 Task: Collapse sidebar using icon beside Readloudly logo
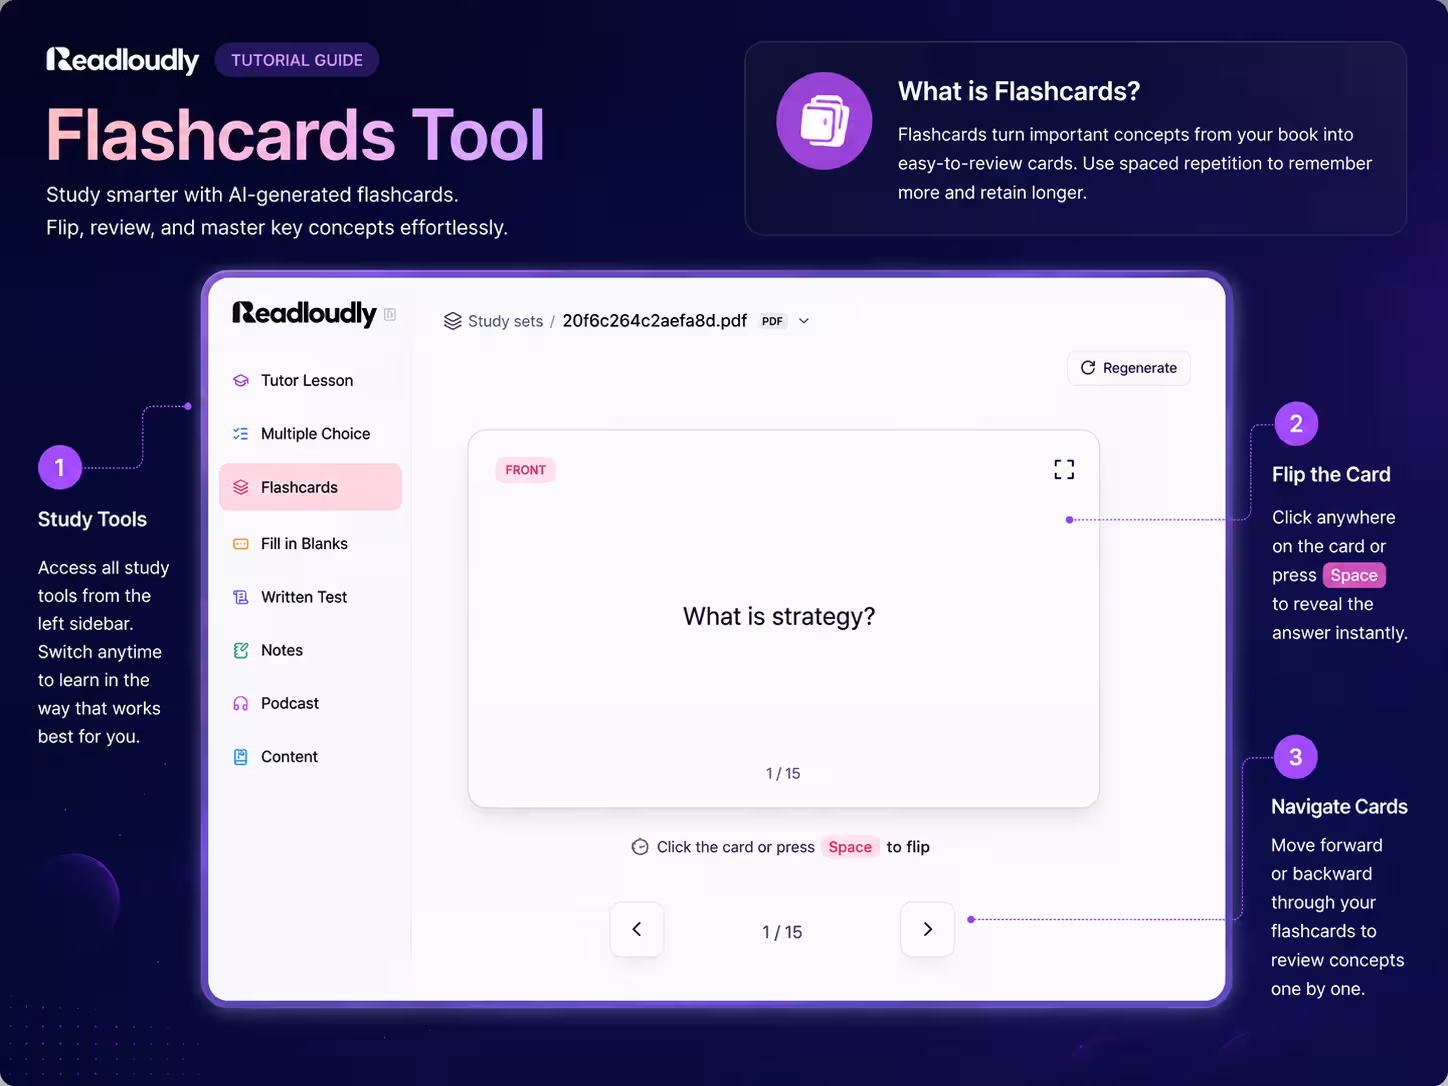[x=390, y=314]
